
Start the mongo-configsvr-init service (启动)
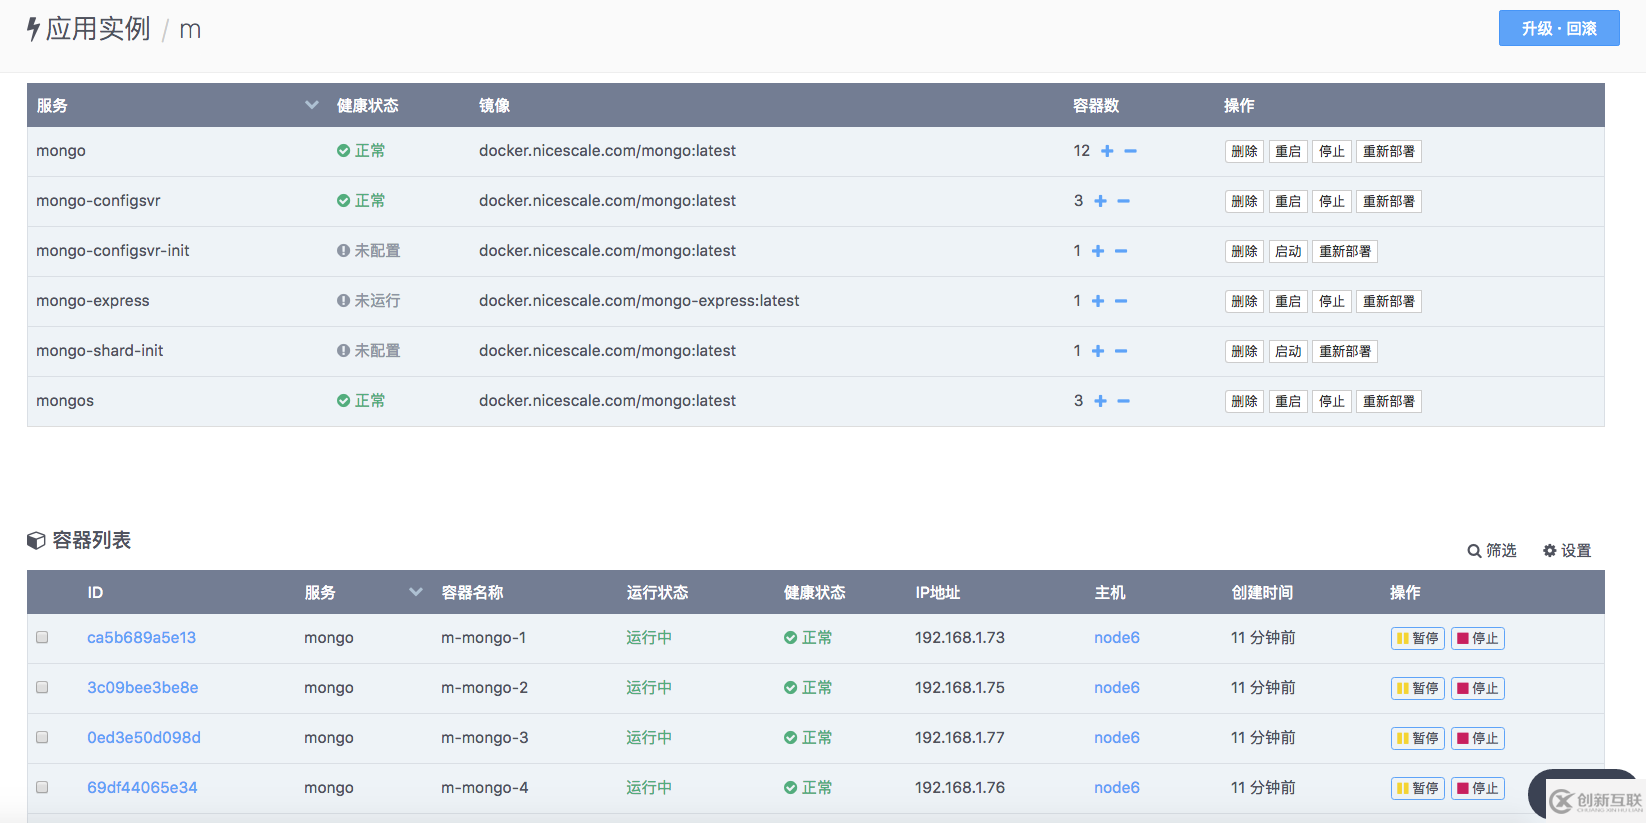(x=1288, y=251)
